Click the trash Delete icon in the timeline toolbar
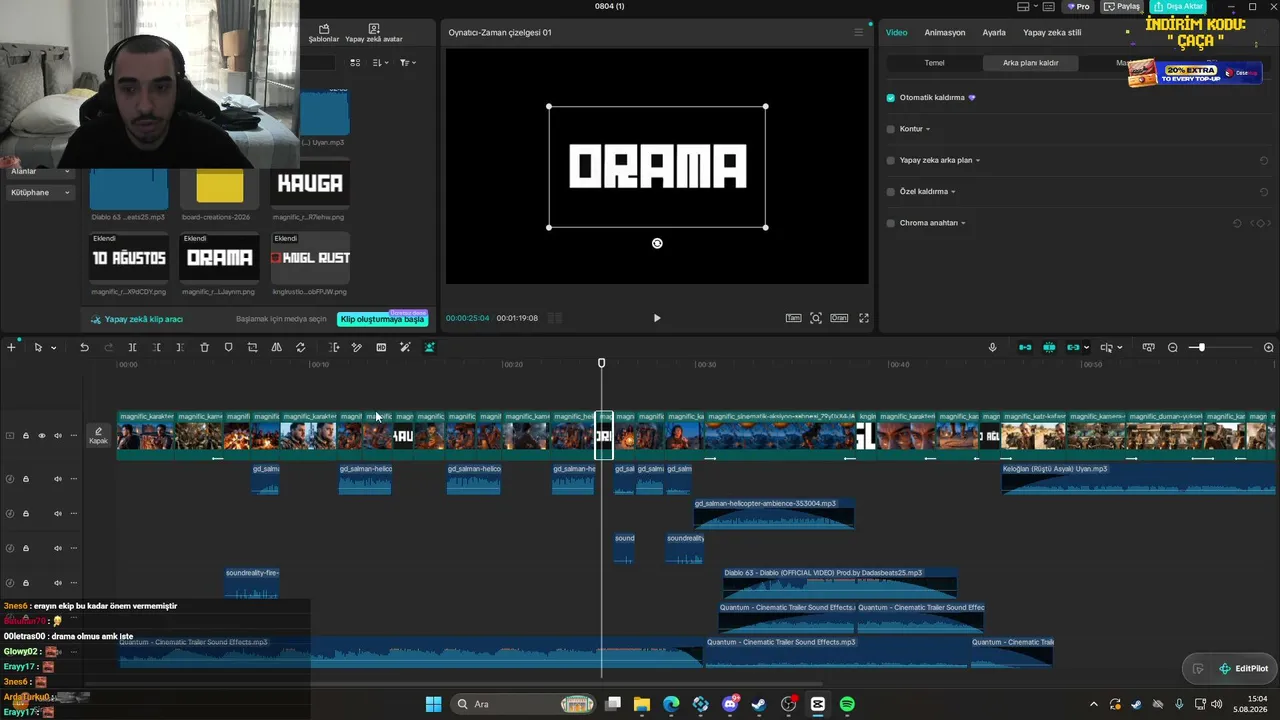Image resolution: width=1280 pixels, height=720 pixels. [x=204, y=347]
